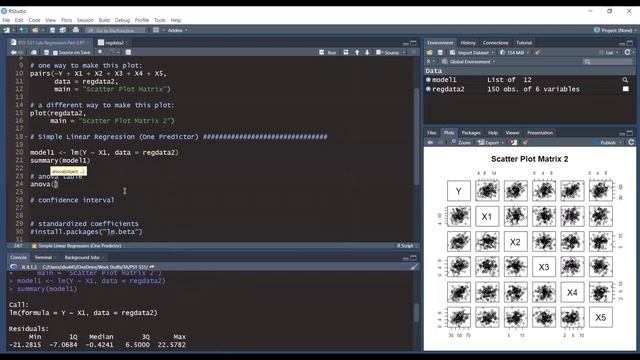Open Addins dropdown menu
Viewport: 640px width, 360px height.
[178, 30]
